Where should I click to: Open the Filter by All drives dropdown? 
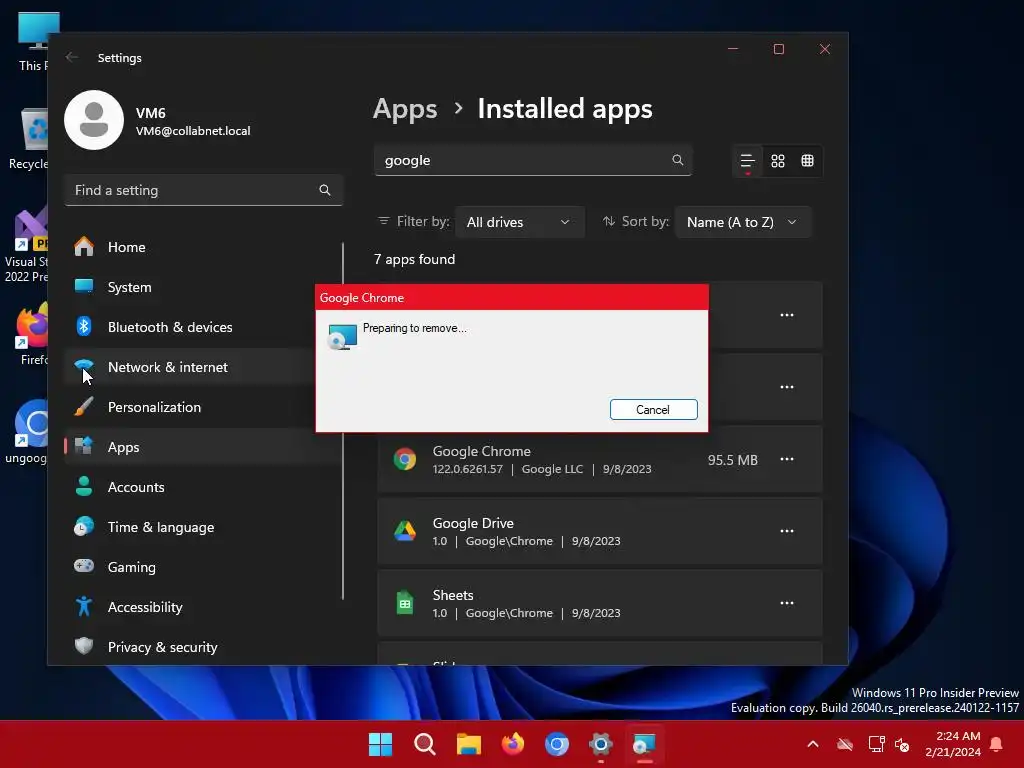coord(519,222)
